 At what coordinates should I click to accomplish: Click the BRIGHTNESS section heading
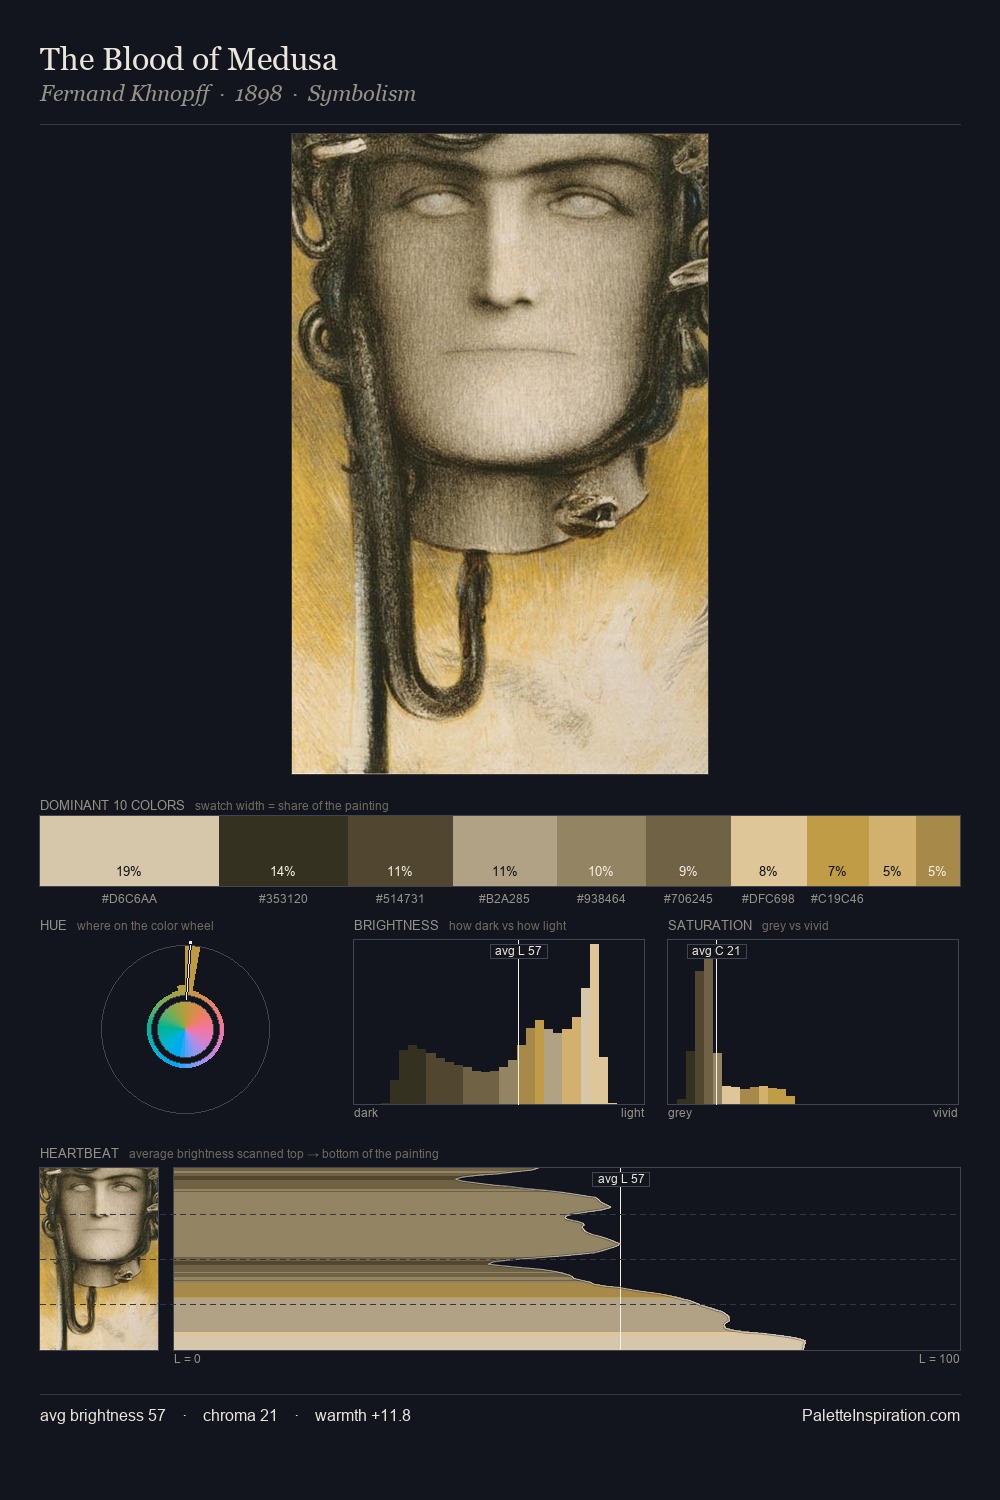click(396, 925)
